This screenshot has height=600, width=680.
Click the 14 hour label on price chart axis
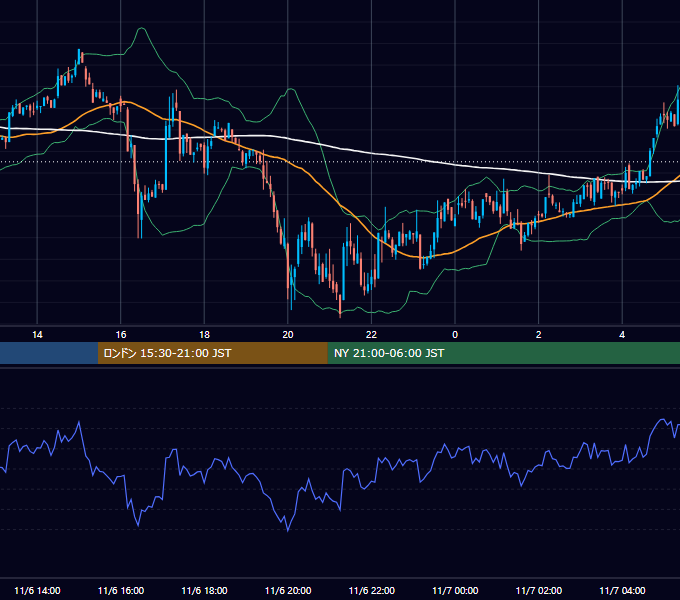[37, 335]
